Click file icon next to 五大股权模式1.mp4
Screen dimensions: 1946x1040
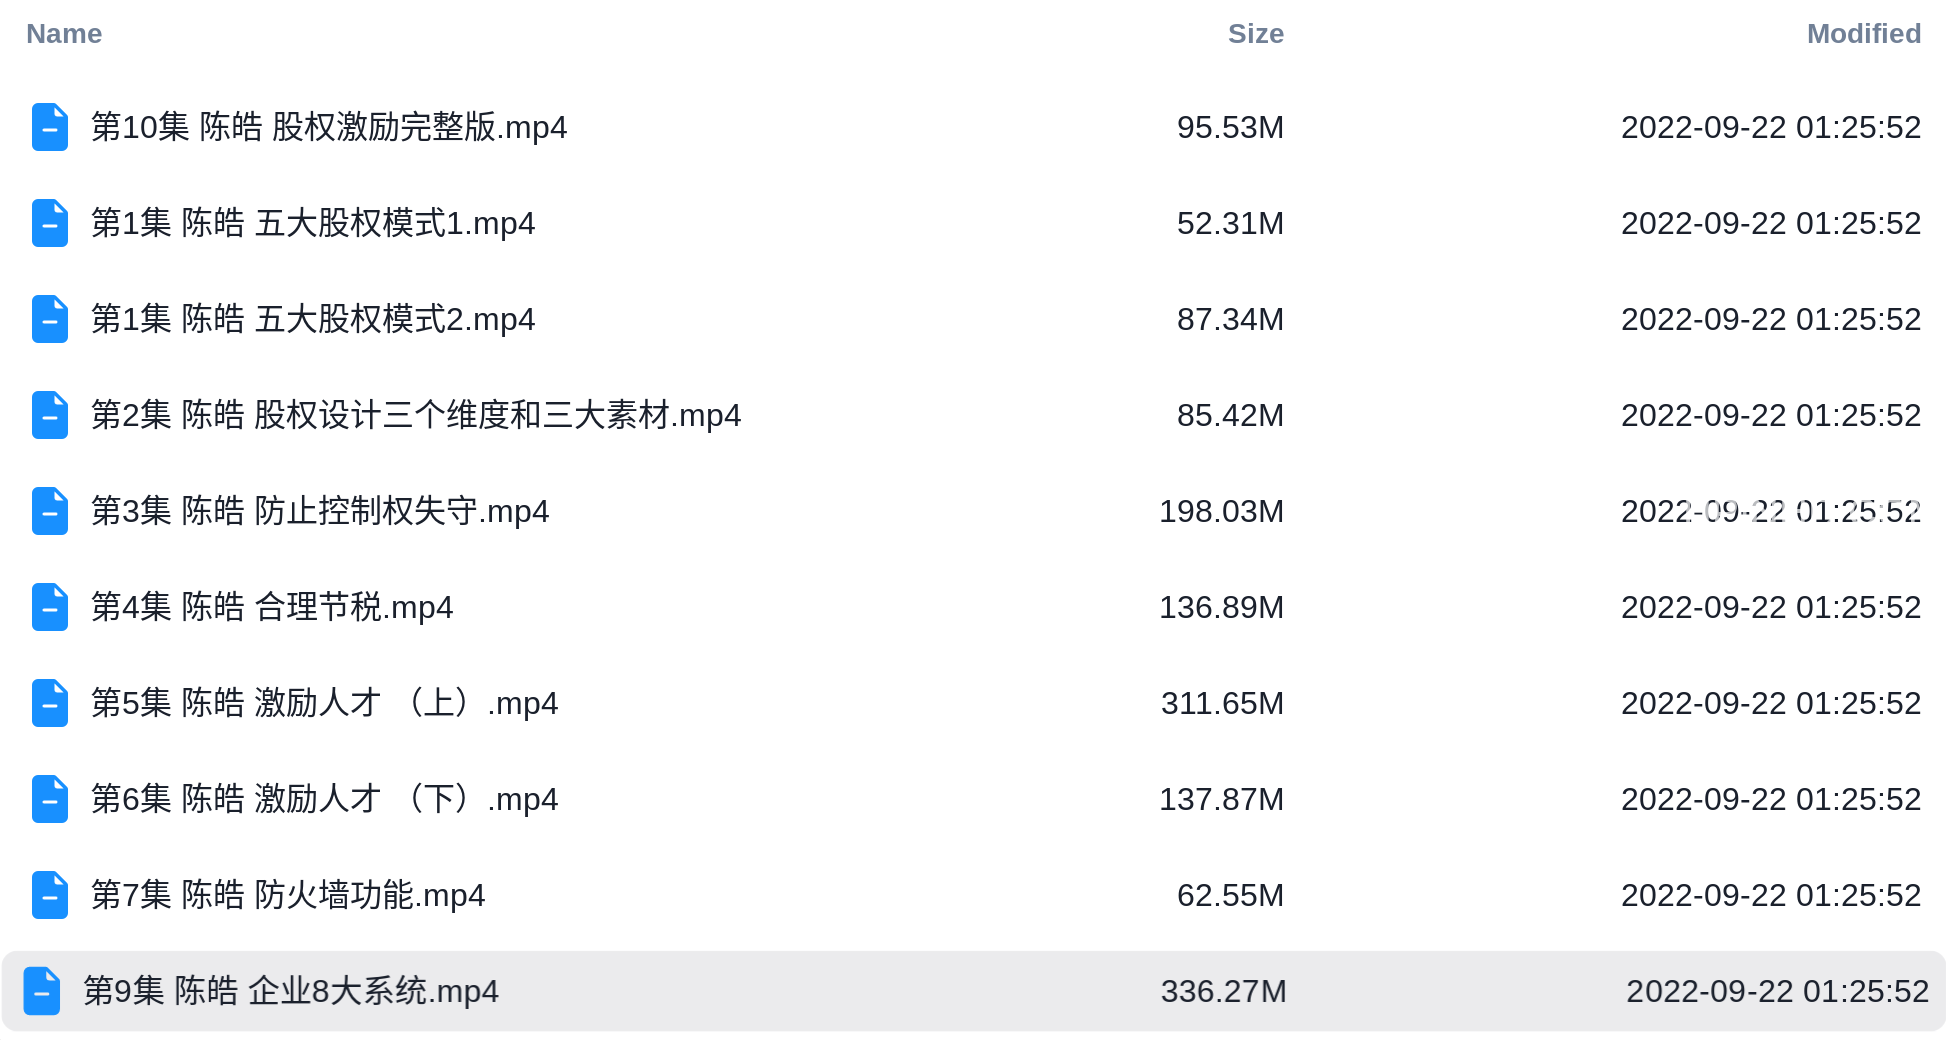(x=49, y=223)
